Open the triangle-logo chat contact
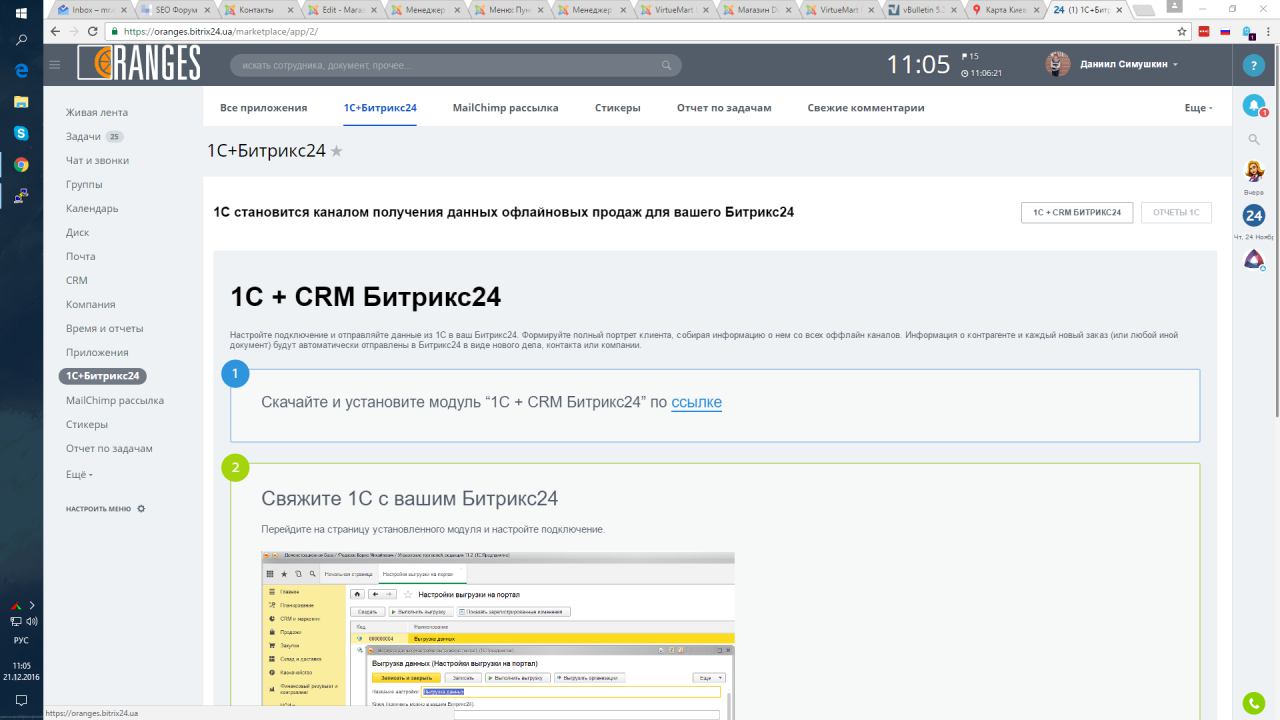The width and height of the screenshot is (1280, 720). (x=1254, y=259)
